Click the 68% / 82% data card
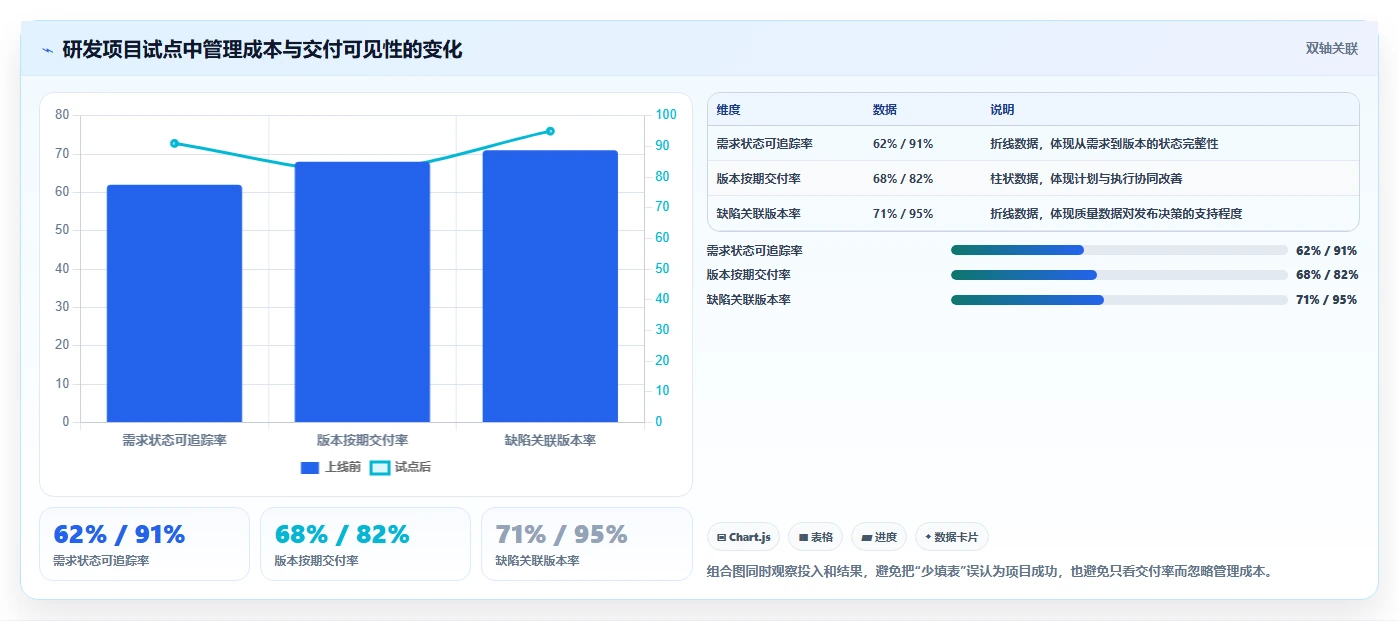This screenshot has width=1399, height=621. 365,544
